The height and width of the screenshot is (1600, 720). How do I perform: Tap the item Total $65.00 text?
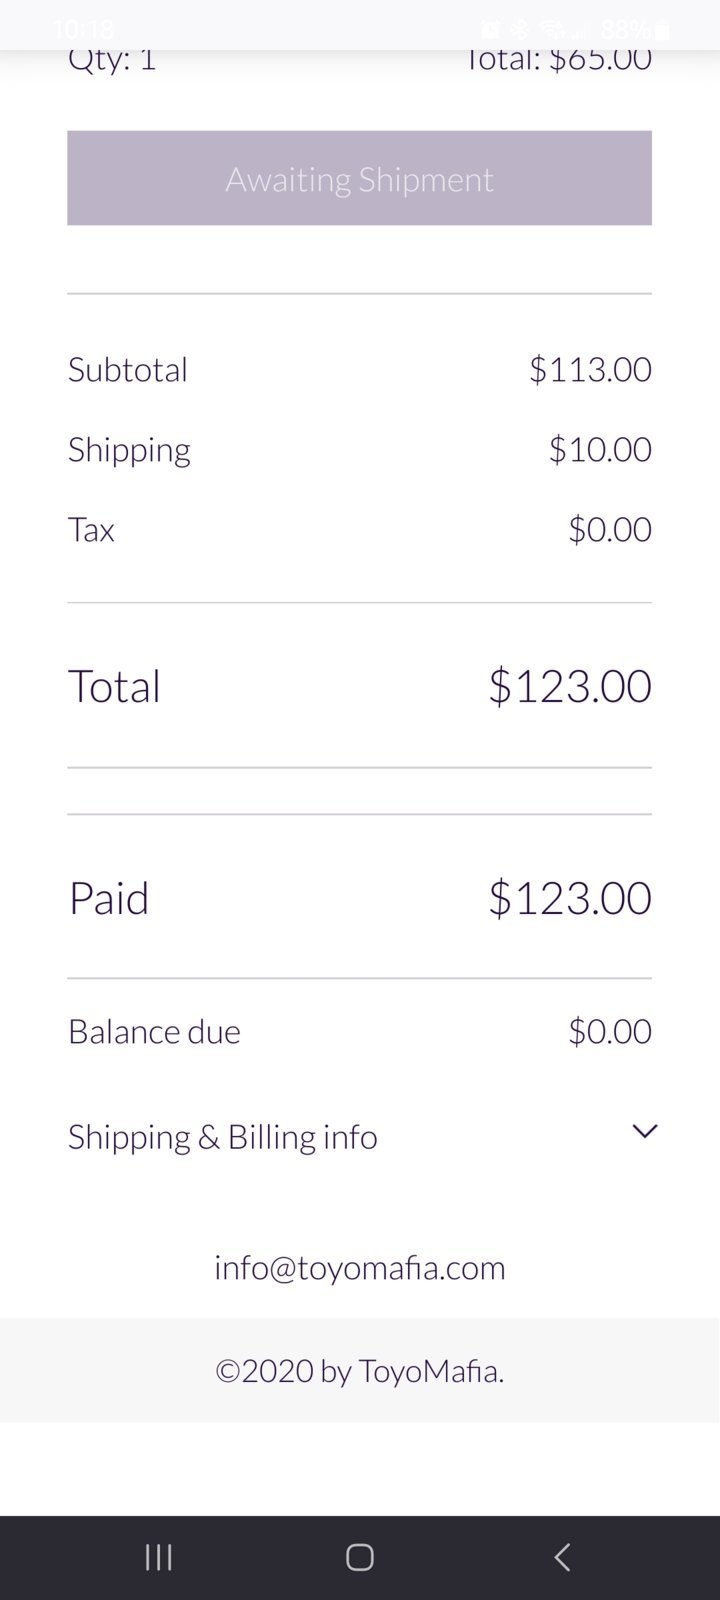tap(558, 60)
